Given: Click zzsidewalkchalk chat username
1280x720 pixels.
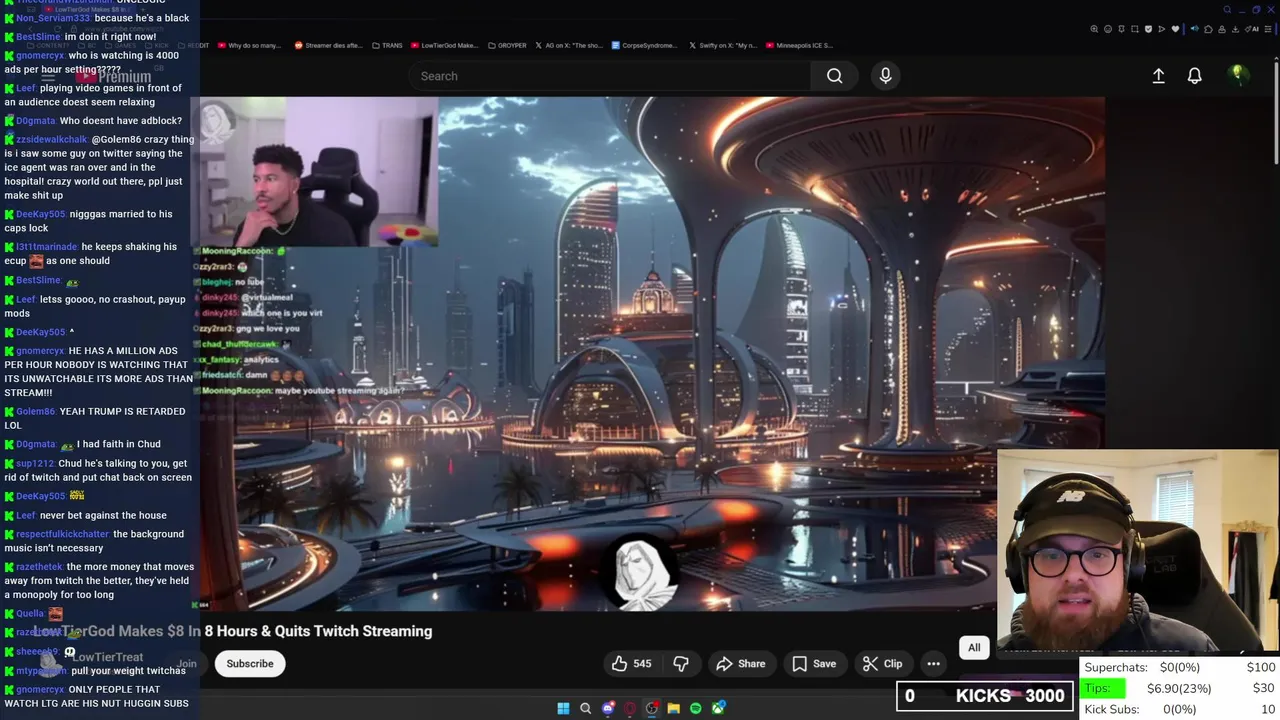Looking at the screenshot, I should click(52, 139).
